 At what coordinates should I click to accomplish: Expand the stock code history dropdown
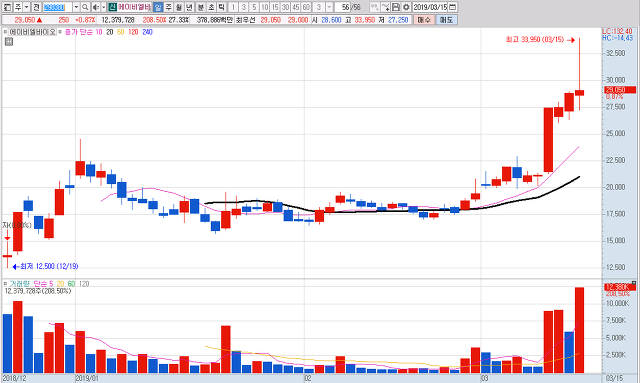[76, 7]
